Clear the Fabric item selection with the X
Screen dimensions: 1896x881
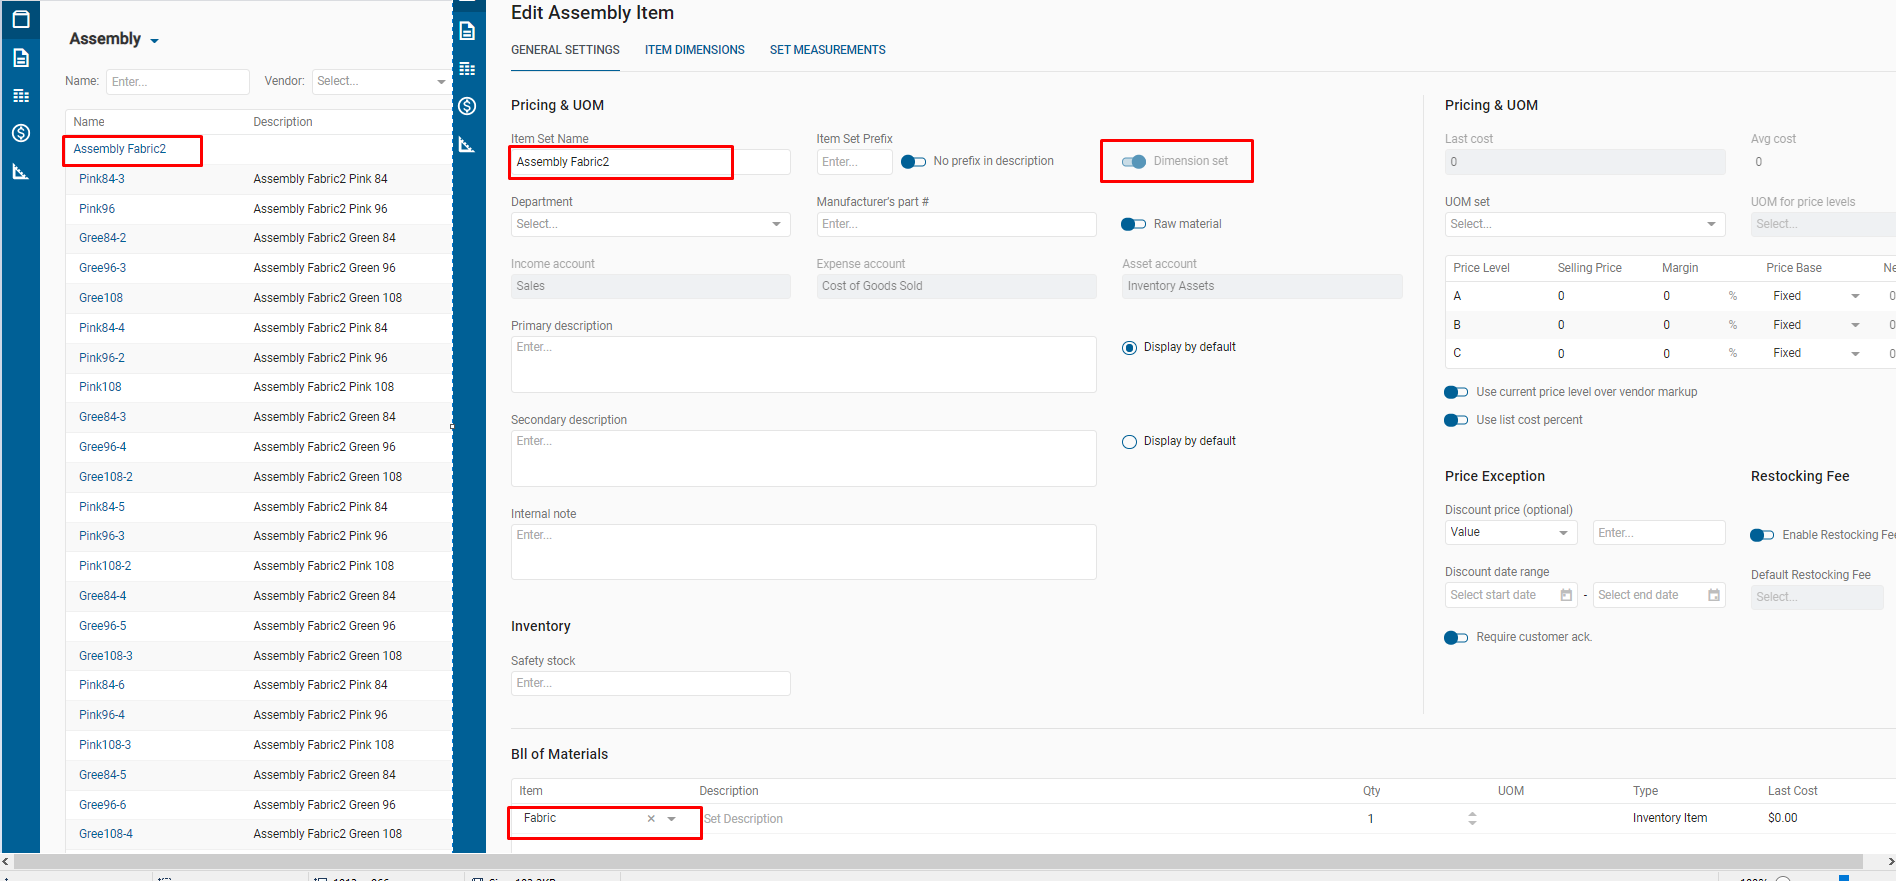coord(651,819)
